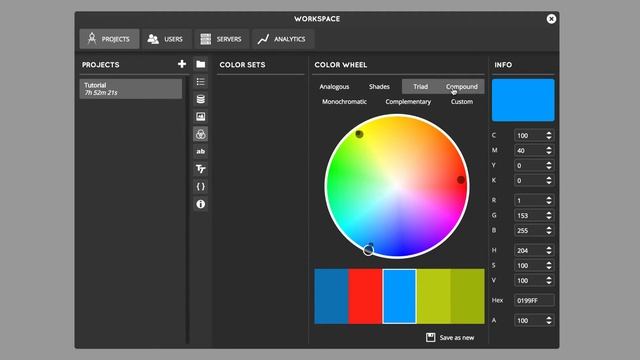This screenshot has width=640, height=360.
Task: Click the Info heading
Action: (x=503, y=64)
